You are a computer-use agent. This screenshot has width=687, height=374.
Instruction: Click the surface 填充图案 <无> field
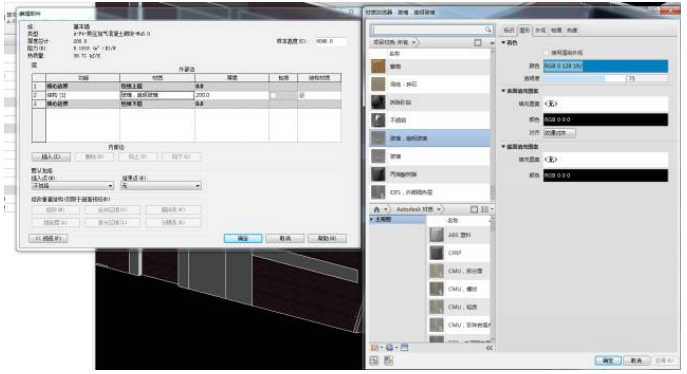[606, 104]
